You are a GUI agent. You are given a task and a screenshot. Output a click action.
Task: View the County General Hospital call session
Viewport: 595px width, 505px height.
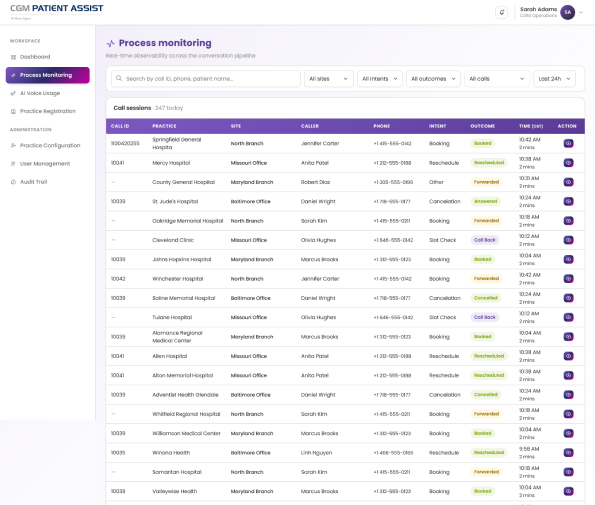click(x=568, y=182)
